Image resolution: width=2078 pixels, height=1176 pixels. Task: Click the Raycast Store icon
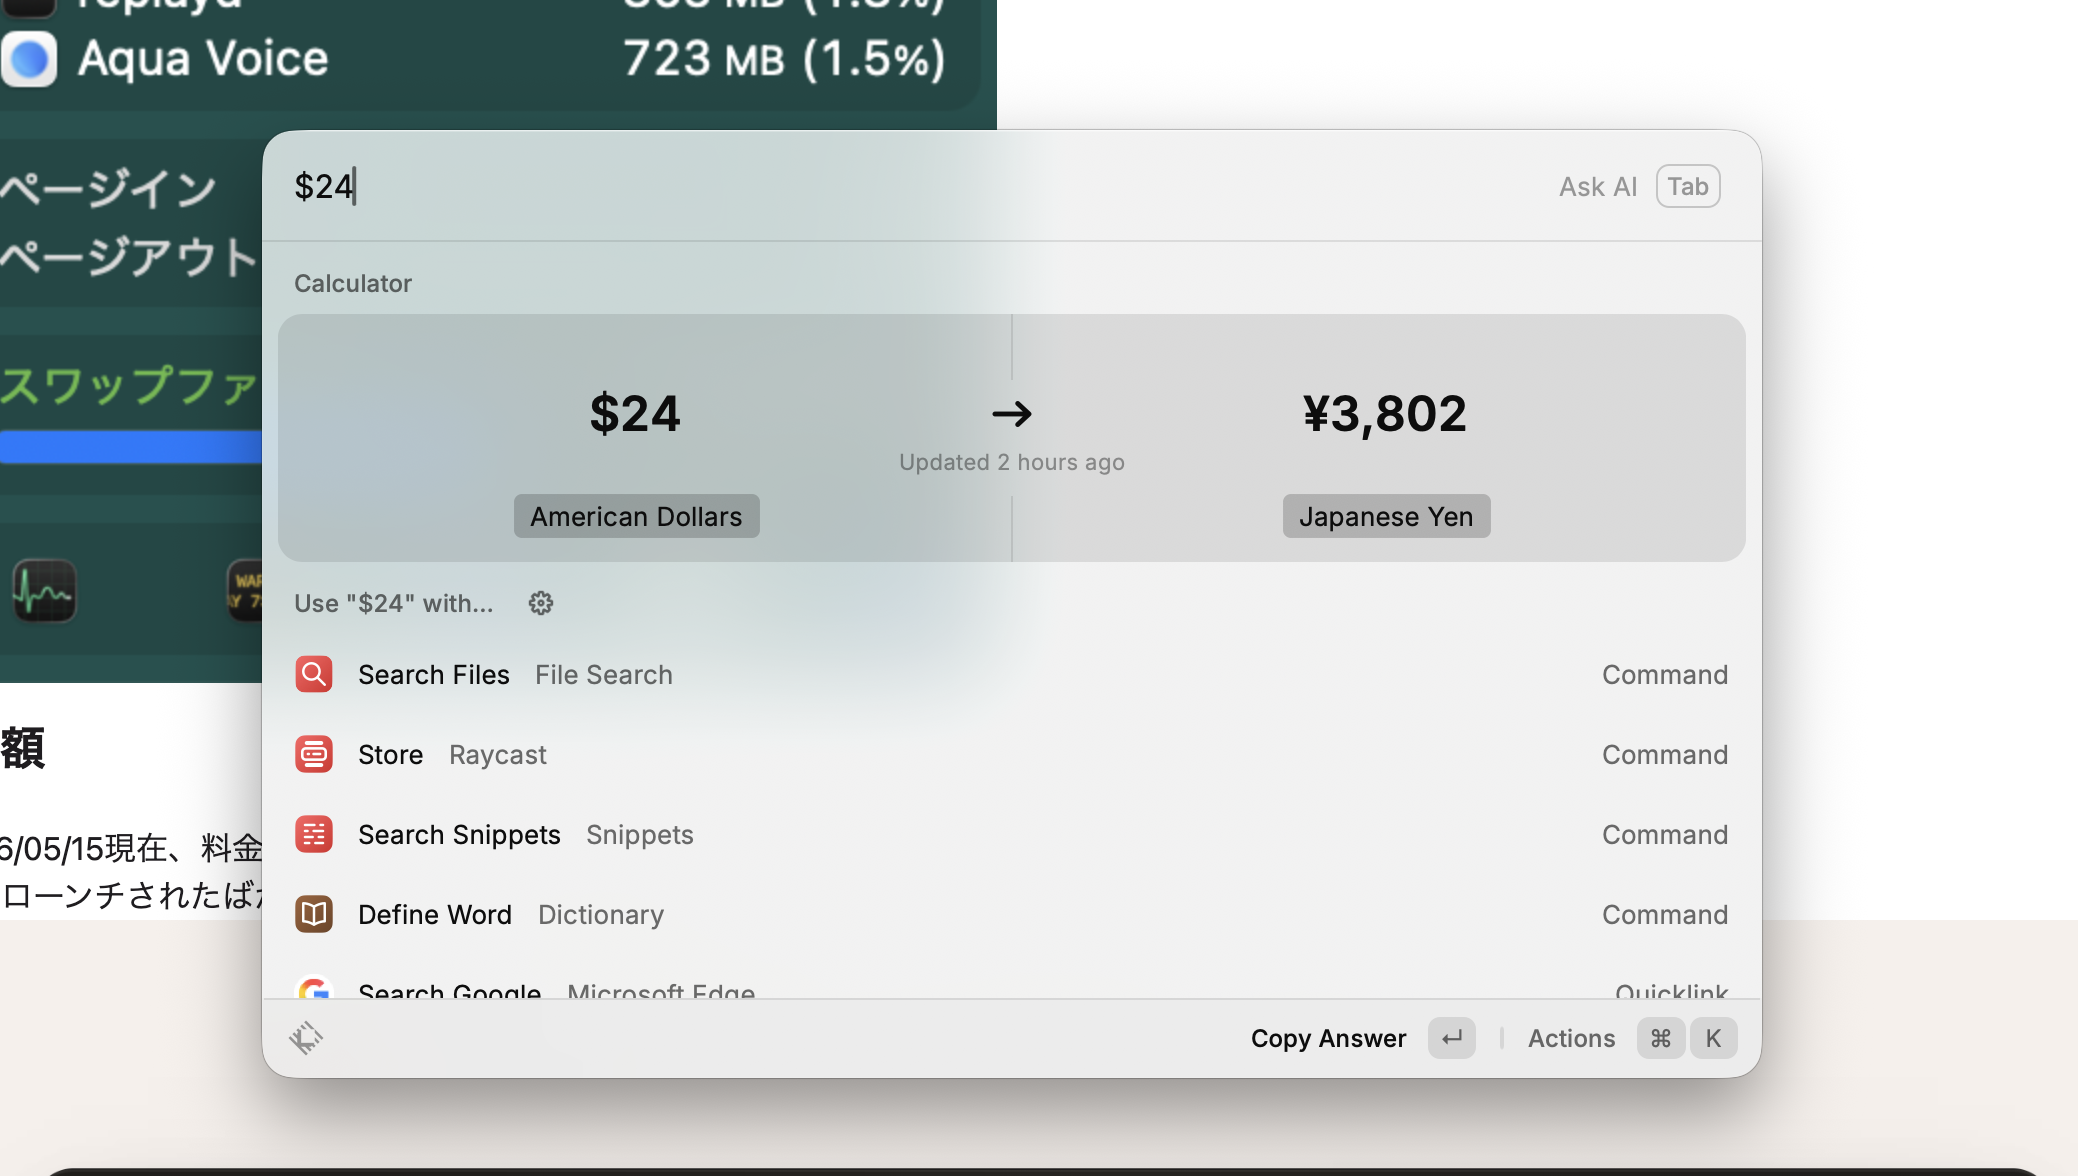pos(314,755)
